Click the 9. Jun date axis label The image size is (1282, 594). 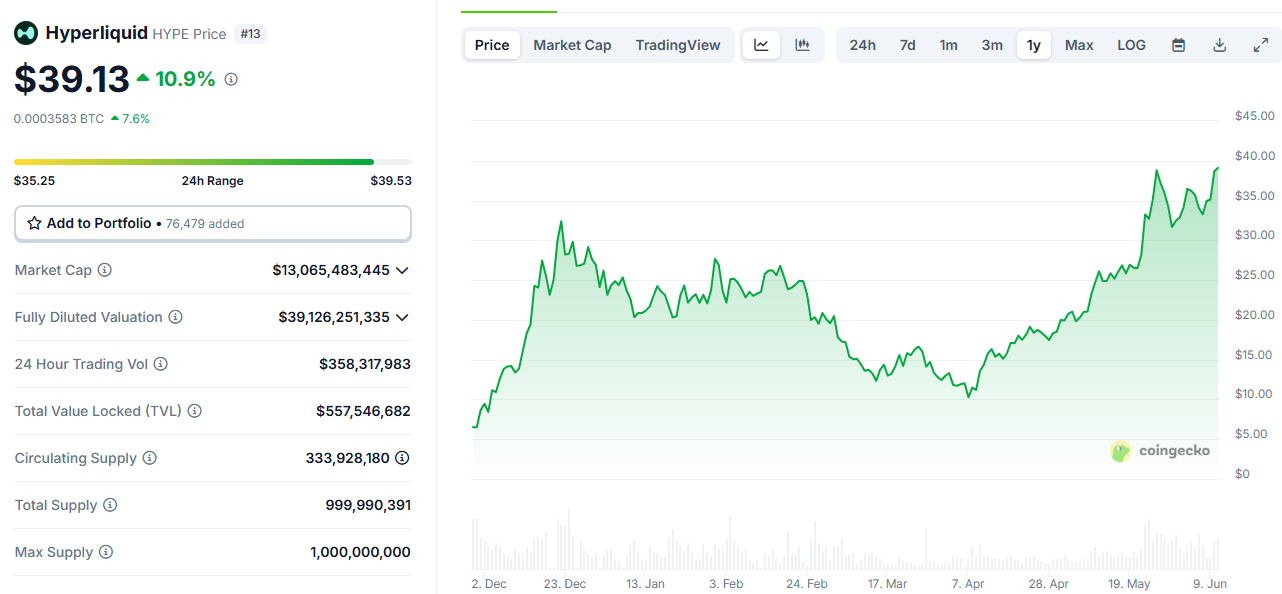[x=1210, y=584]
